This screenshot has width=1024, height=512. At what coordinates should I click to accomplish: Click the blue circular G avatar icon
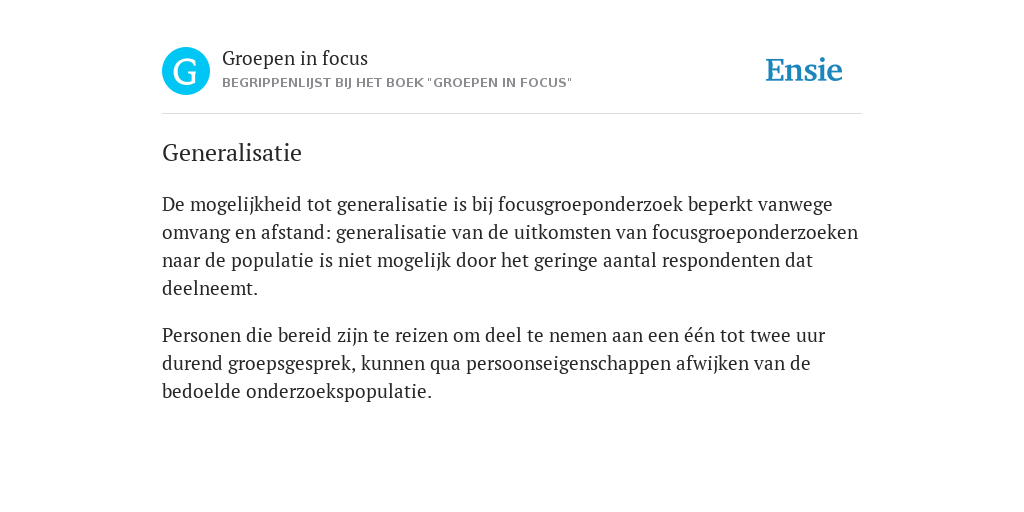tap(186, 71)
